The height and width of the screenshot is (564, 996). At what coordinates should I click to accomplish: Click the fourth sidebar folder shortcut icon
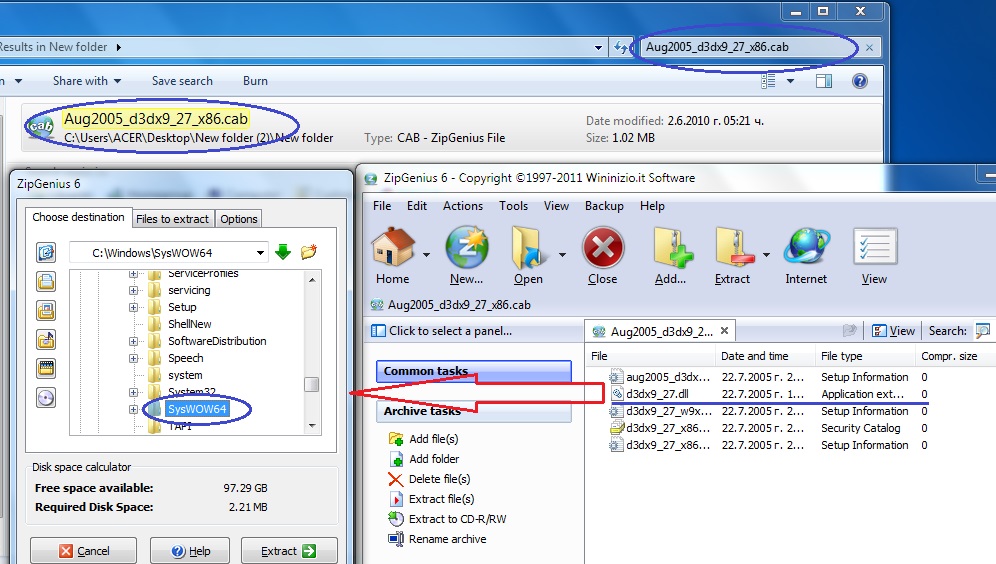tap(46, 339)
